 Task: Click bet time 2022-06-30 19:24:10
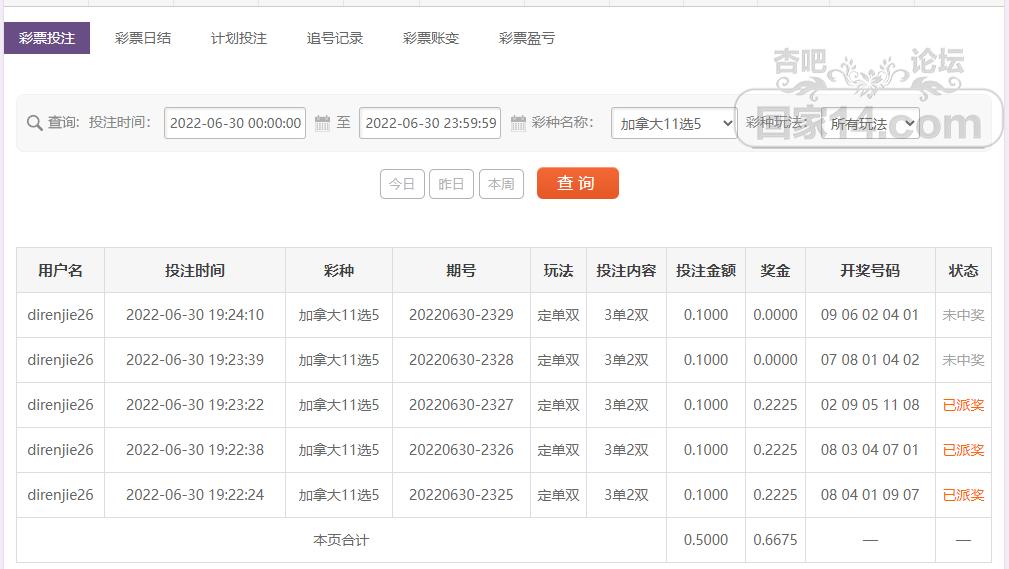point(195,315)
